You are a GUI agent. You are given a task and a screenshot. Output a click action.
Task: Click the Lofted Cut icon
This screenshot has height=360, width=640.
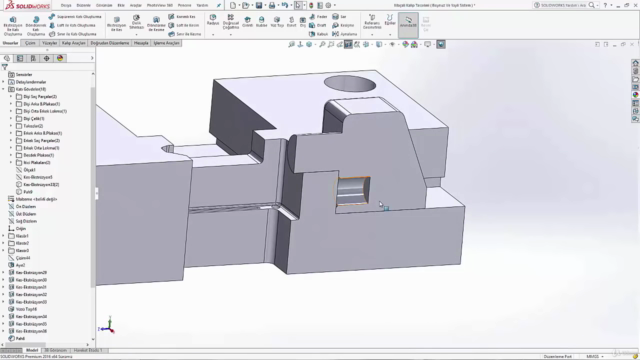pyautogui.click(x=171, y=25)
